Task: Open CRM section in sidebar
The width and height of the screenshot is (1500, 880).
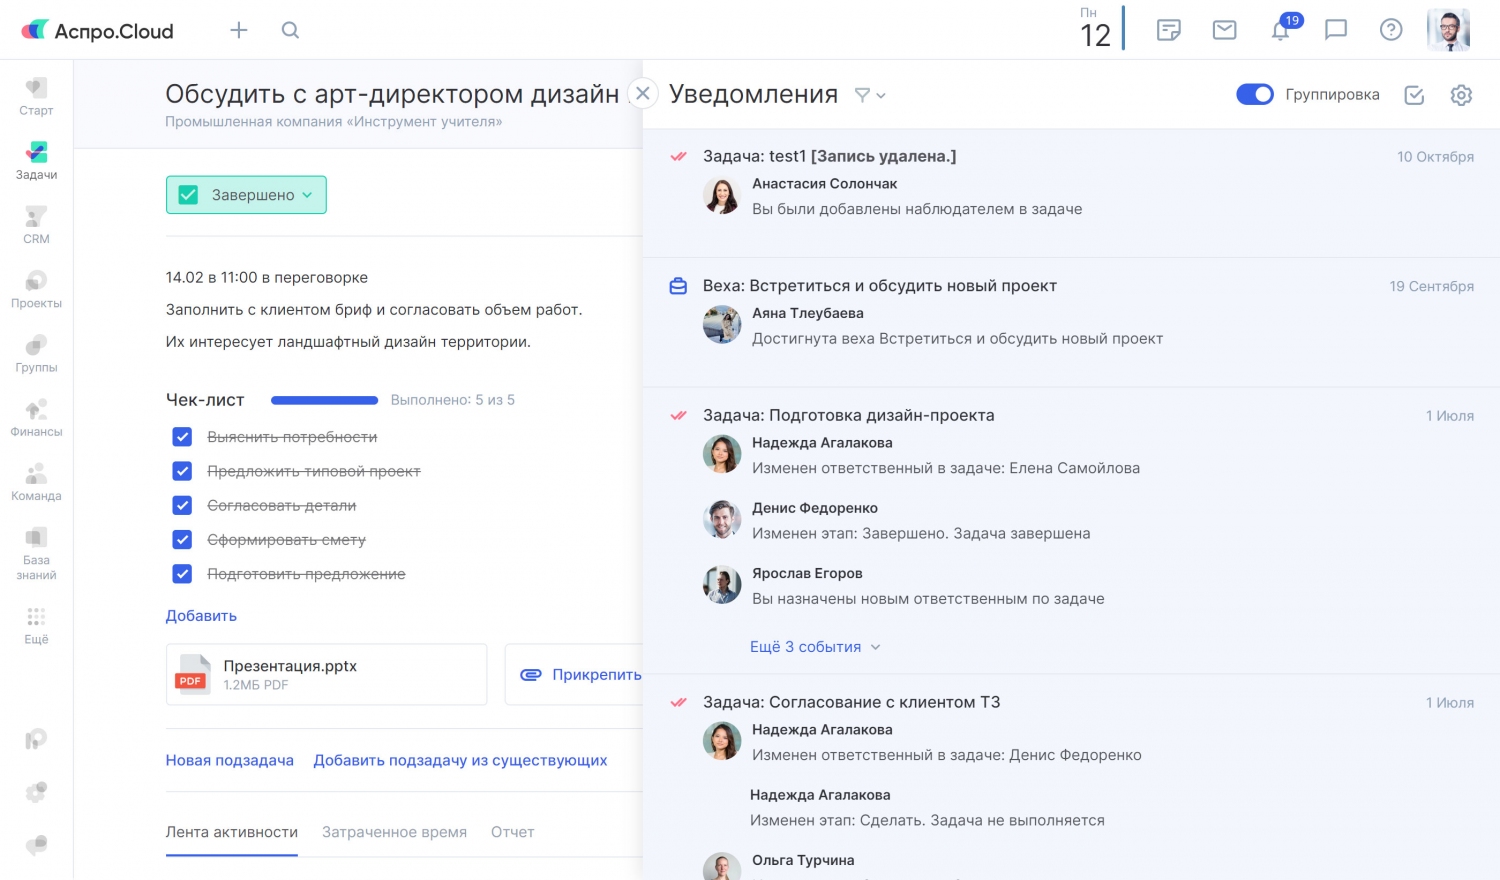Action: [36, 224]
